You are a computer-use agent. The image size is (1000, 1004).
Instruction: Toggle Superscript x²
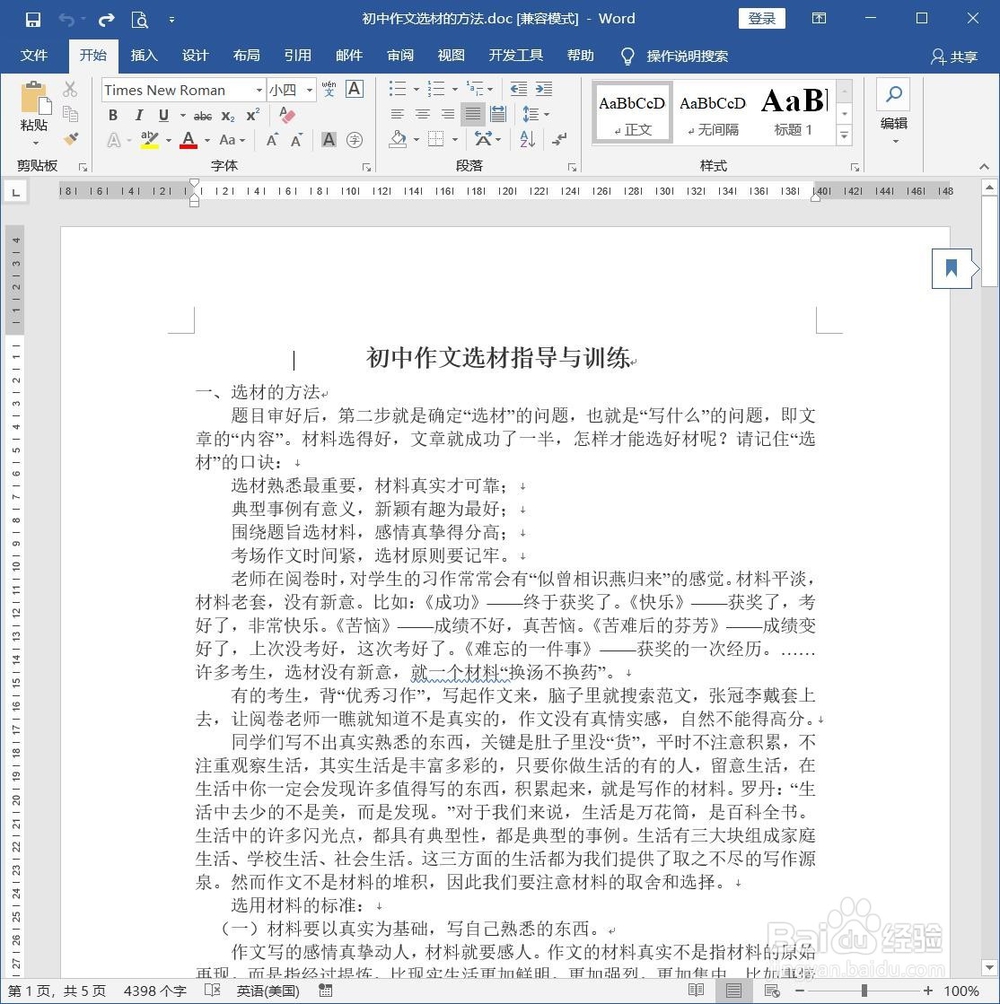254,115
